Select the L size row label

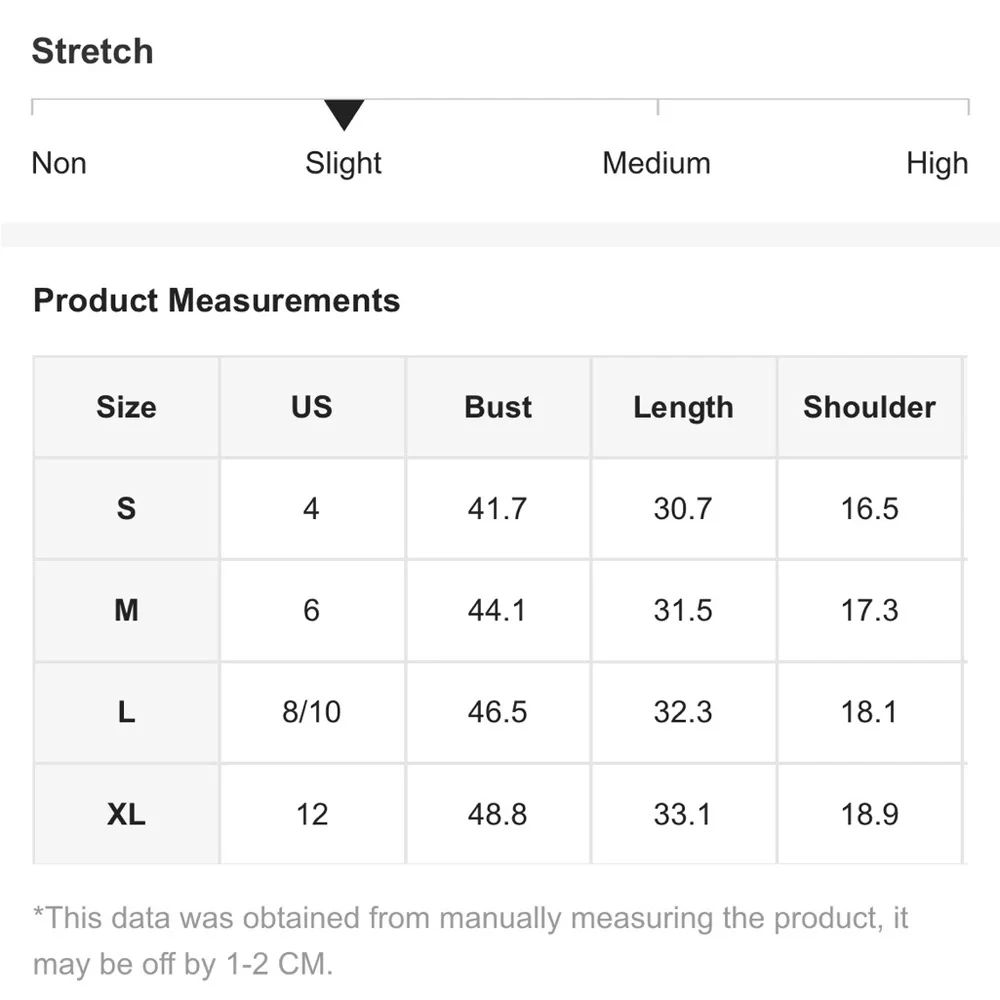pos(126,712)
